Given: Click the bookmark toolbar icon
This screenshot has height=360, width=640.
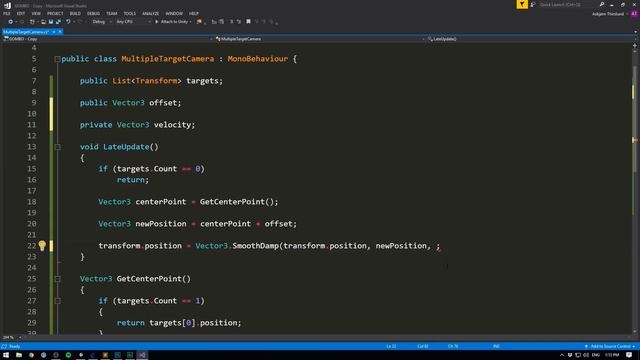Looking at the screenshot, I should pos(248,22).
